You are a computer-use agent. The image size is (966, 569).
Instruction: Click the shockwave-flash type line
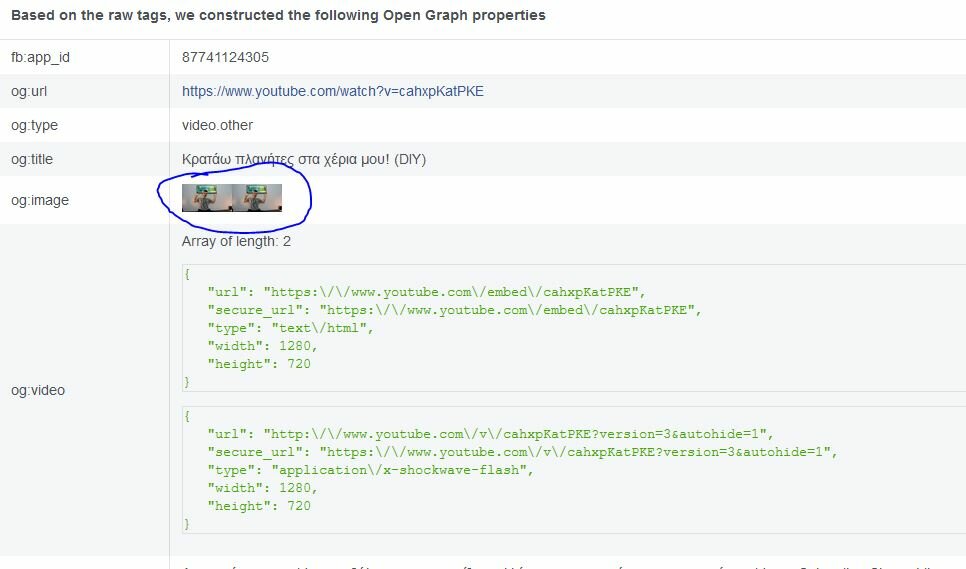point(370,470)
